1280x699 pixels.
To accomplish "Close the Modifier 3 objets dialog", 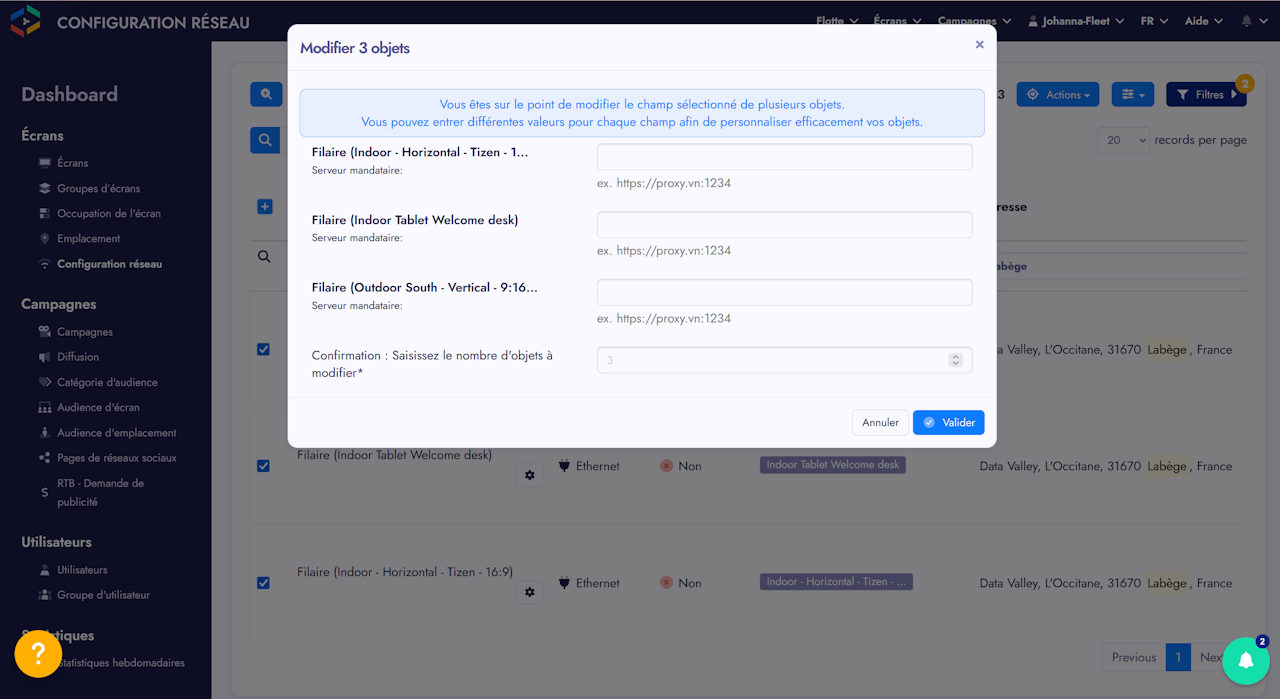I will click(979, 45).
